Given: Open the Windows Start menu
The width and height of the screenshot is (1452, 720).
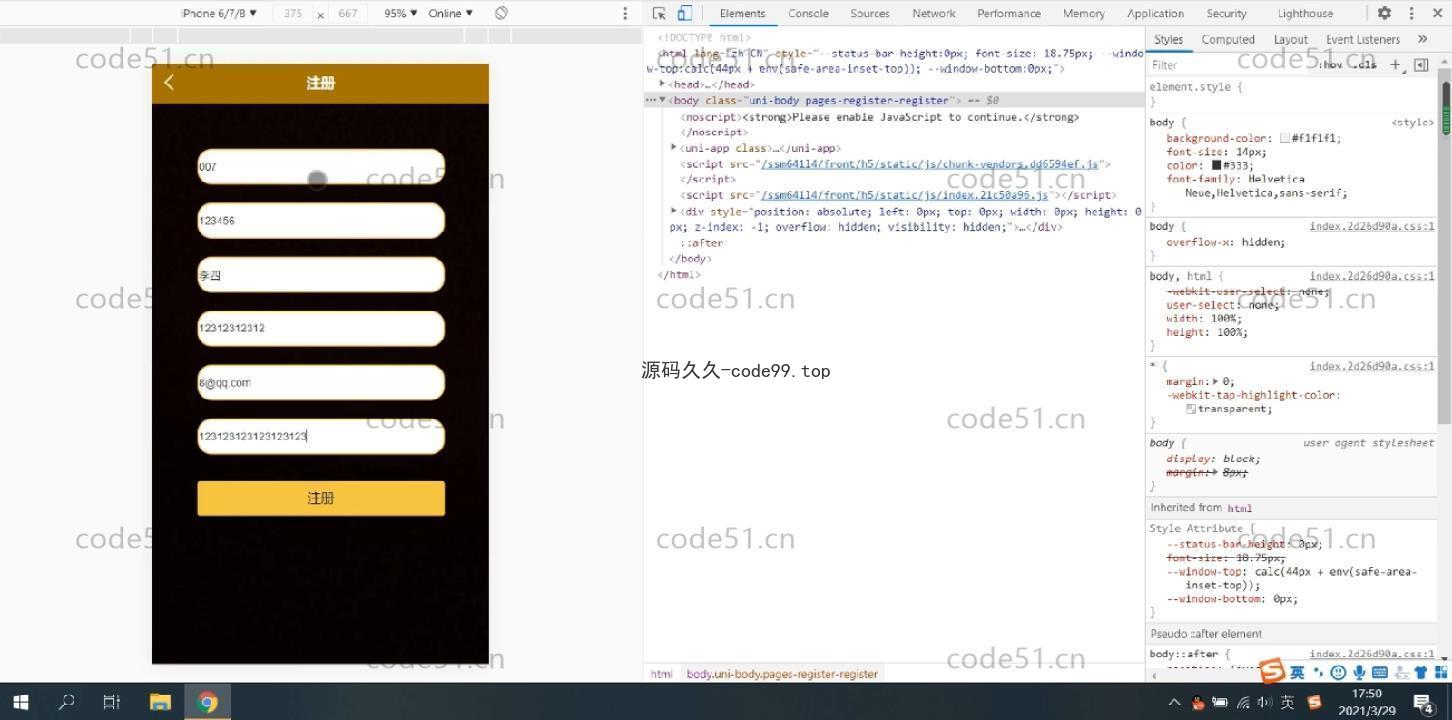Looking at the screenshot, I should click(x=20, y=702).
